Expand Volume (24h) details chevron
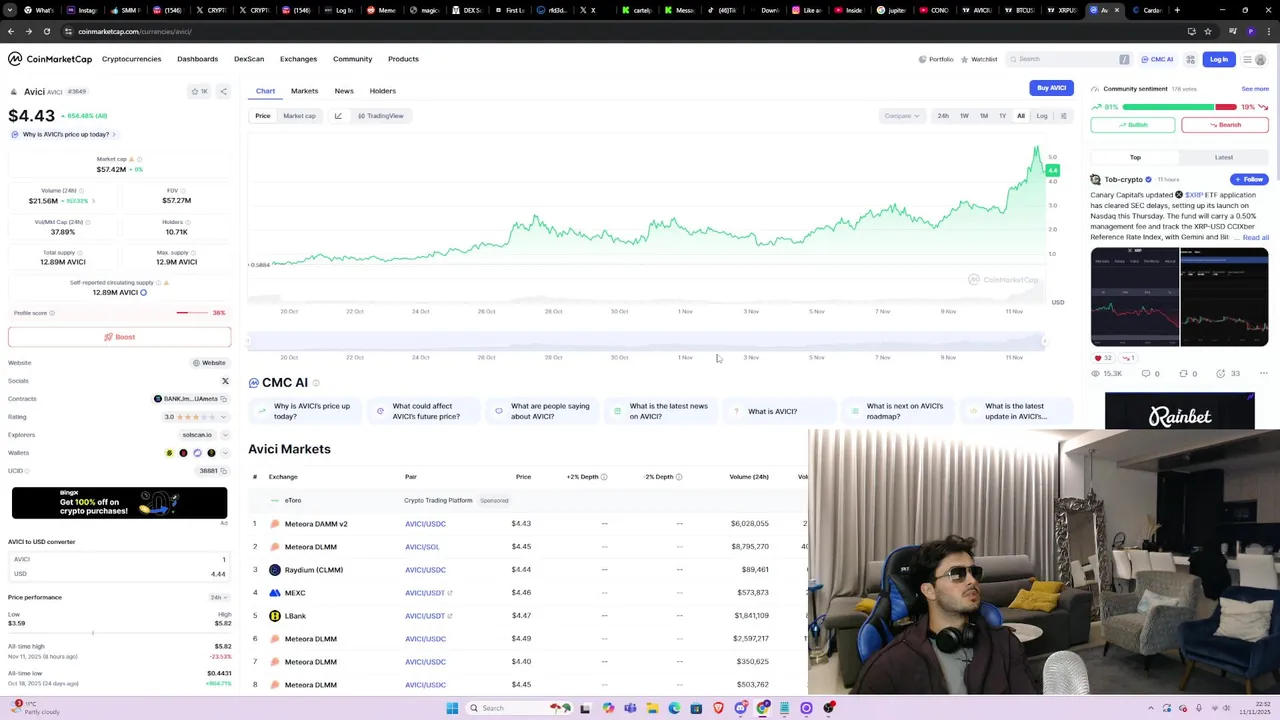Viewport: 1280px width, 720px height. (93, 201)
